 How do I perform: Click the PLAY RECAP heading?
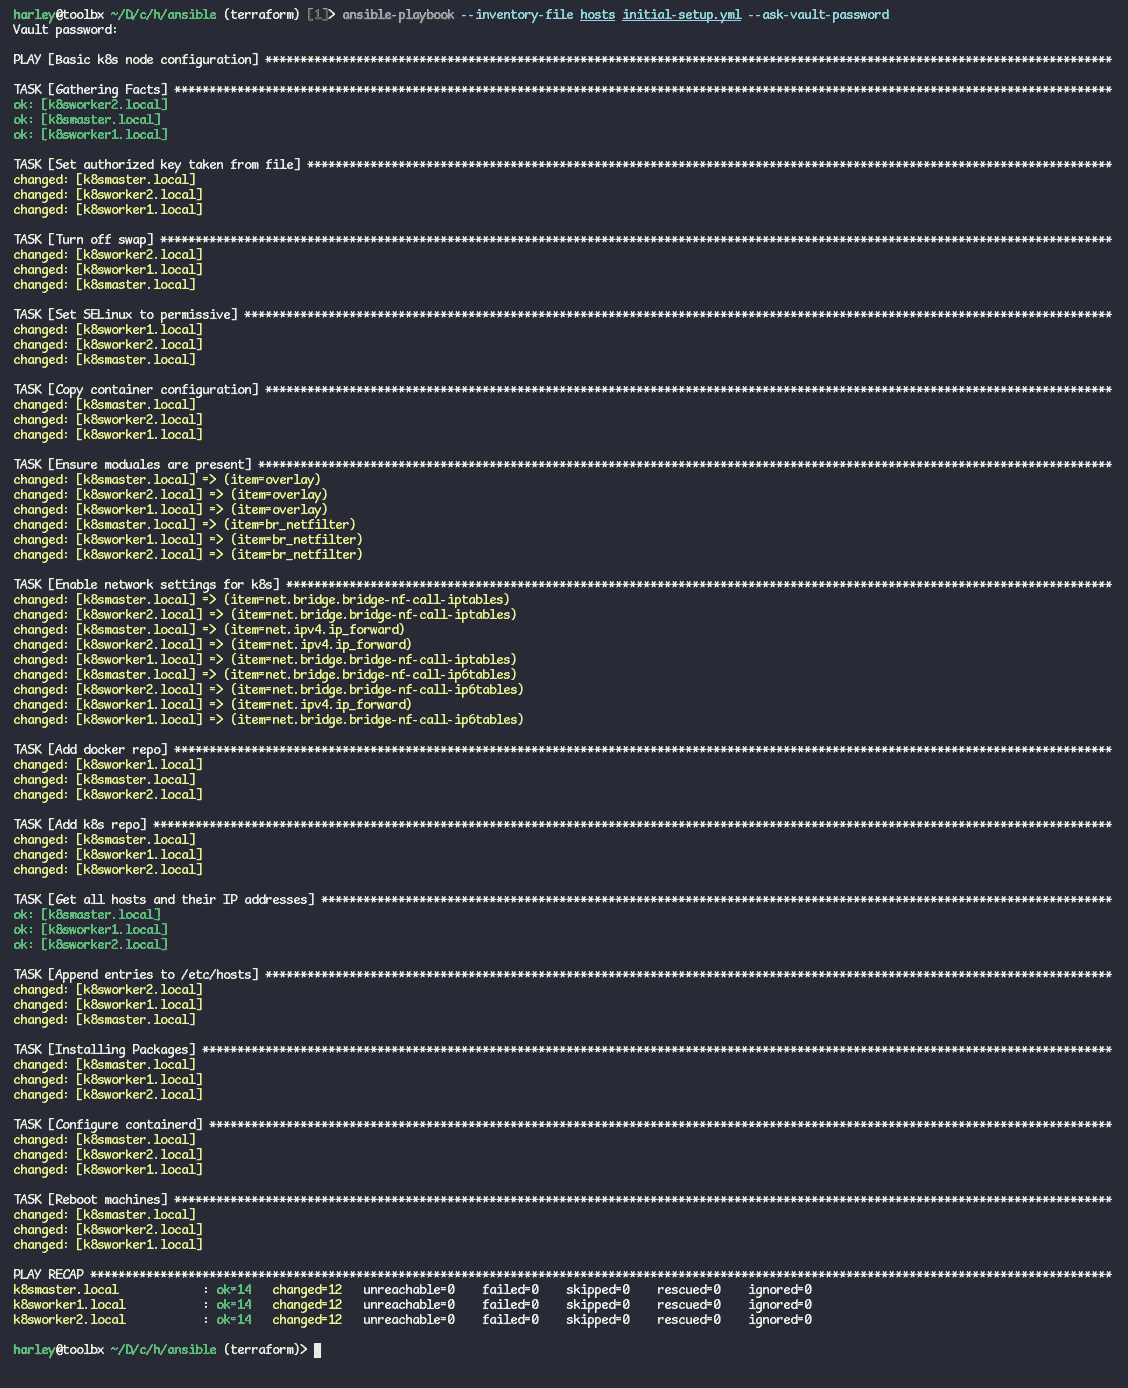(x=49, y=1275)
